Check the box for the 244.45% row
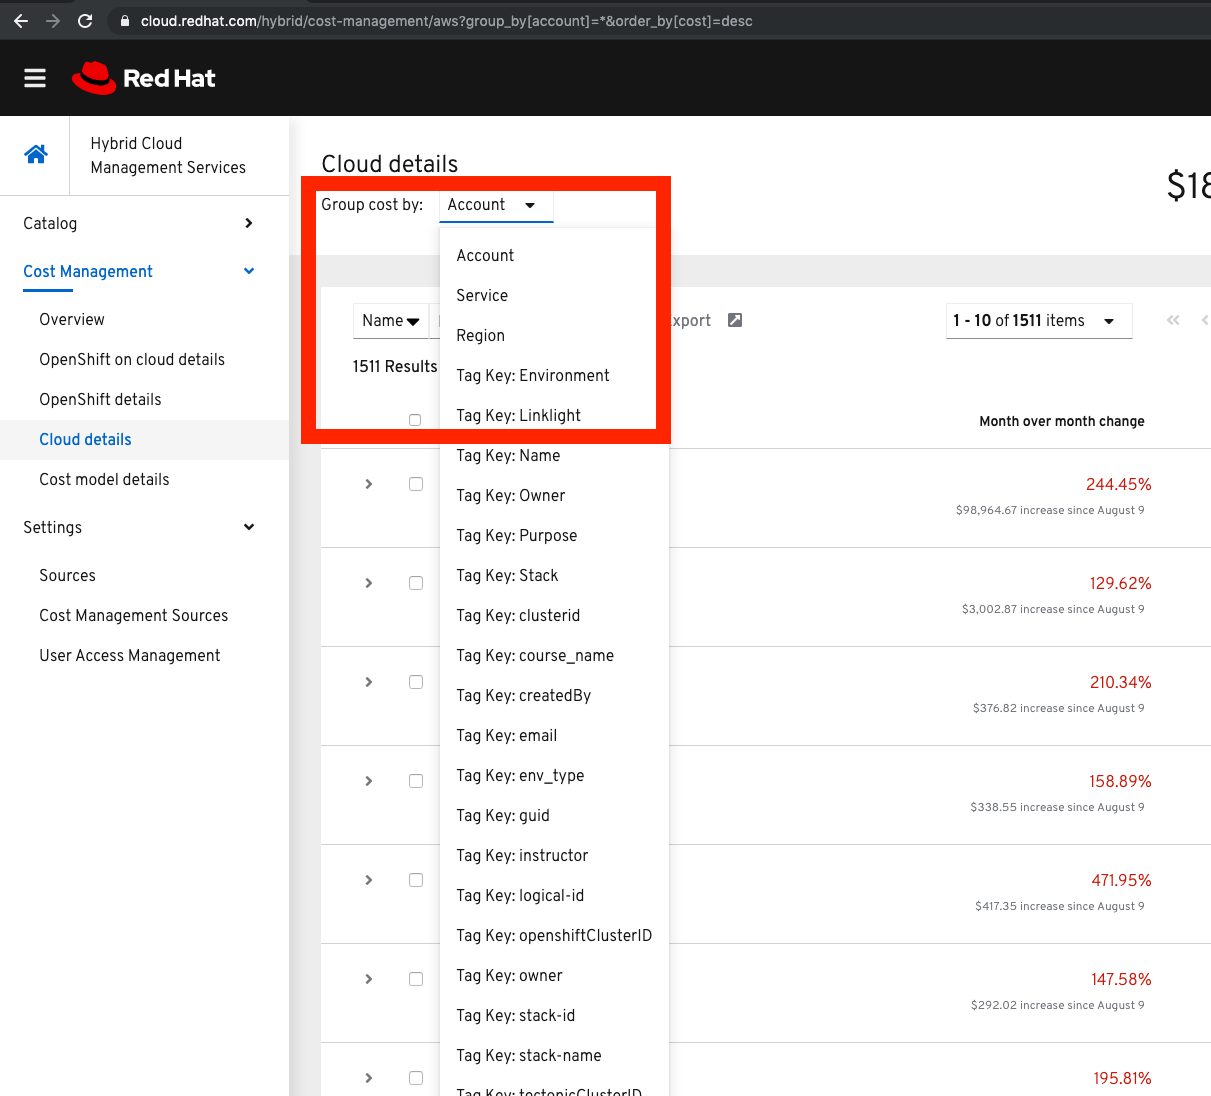Screen dimensions: 1211x1096 coord(416,484)
